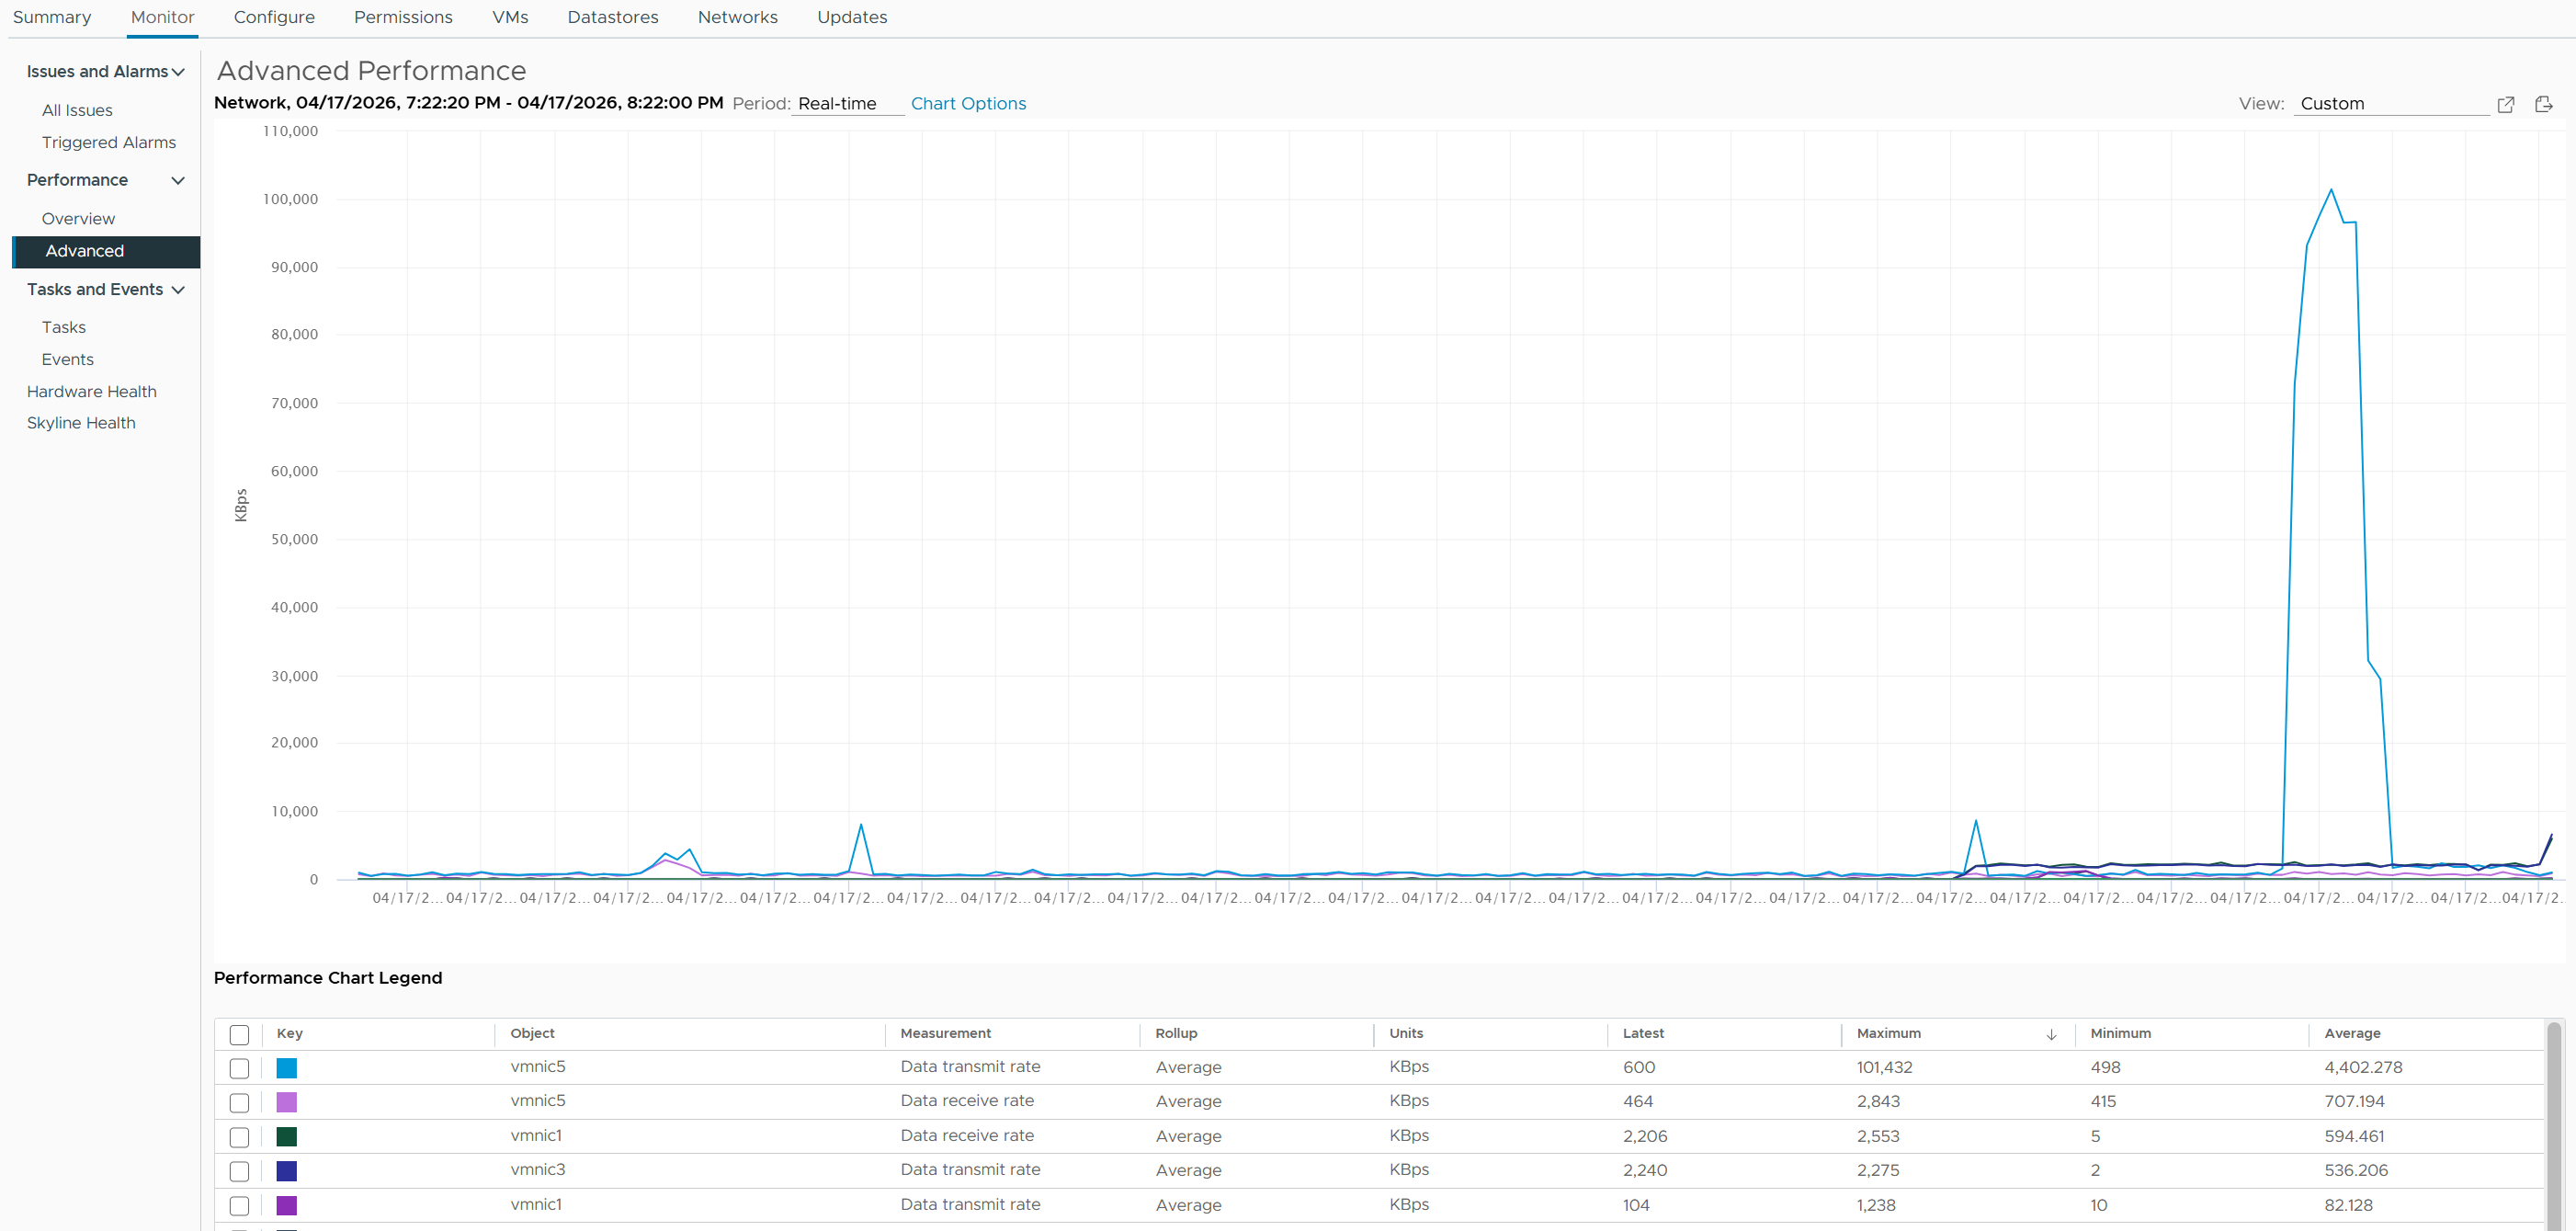The image size is (2576, 1231).
Task: Collapse the Tasks and Events section
Action: (x=178, y=290)
